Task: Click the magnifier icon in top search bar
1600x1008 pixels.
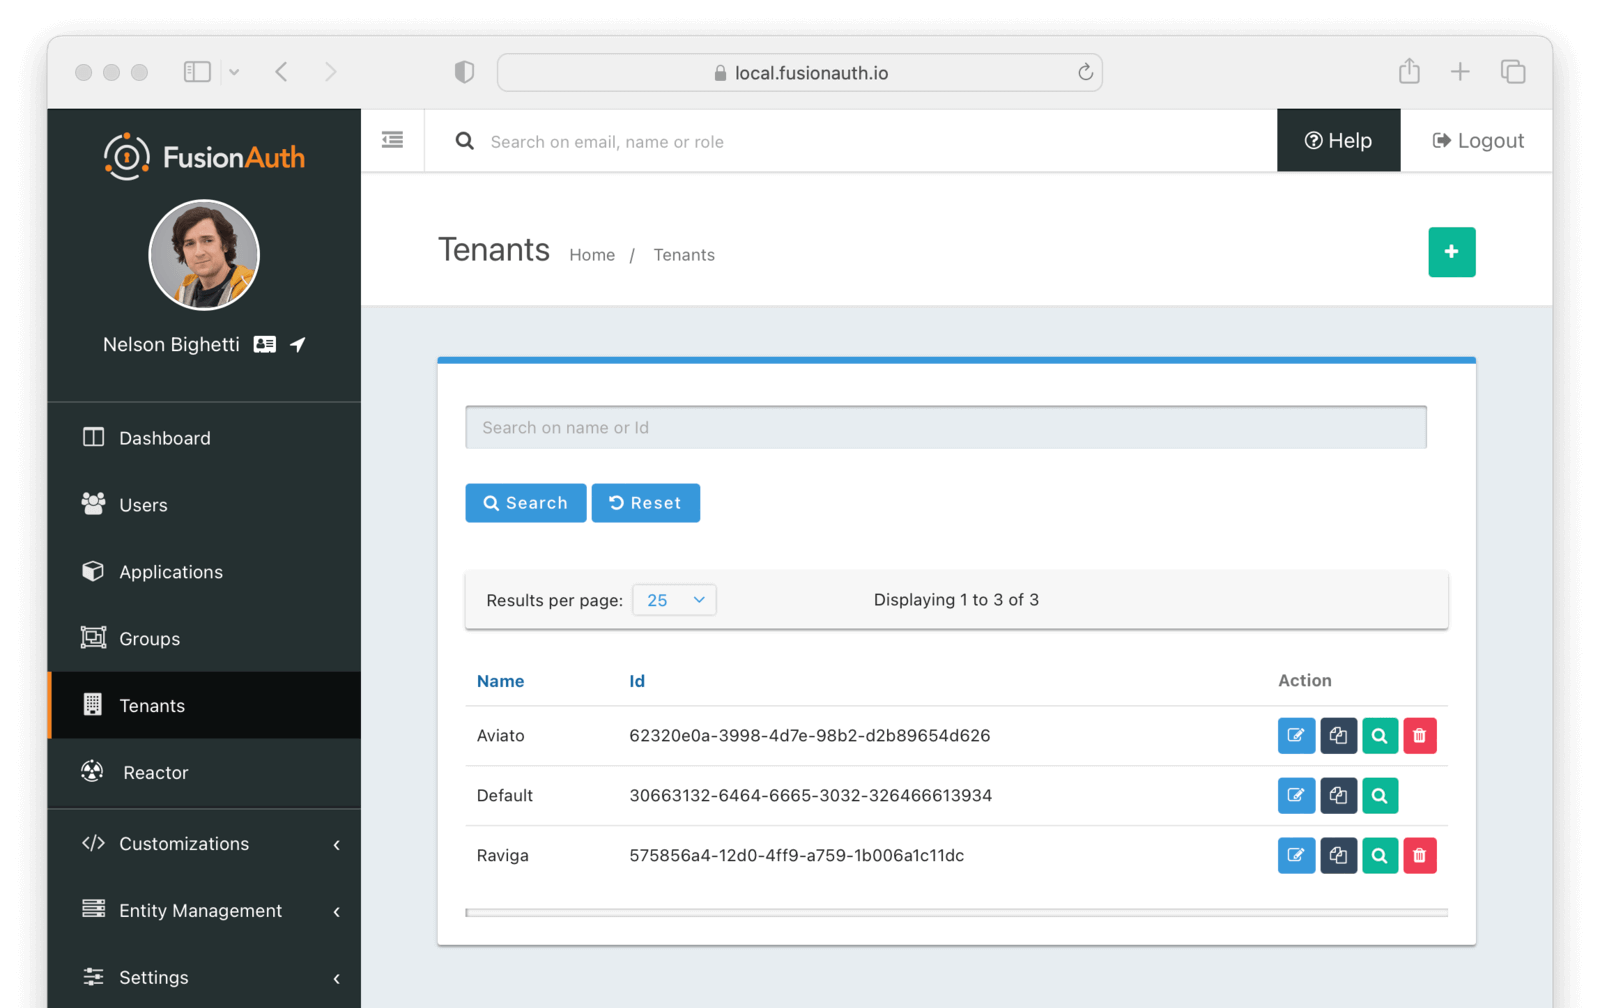Action: [465, 141]
